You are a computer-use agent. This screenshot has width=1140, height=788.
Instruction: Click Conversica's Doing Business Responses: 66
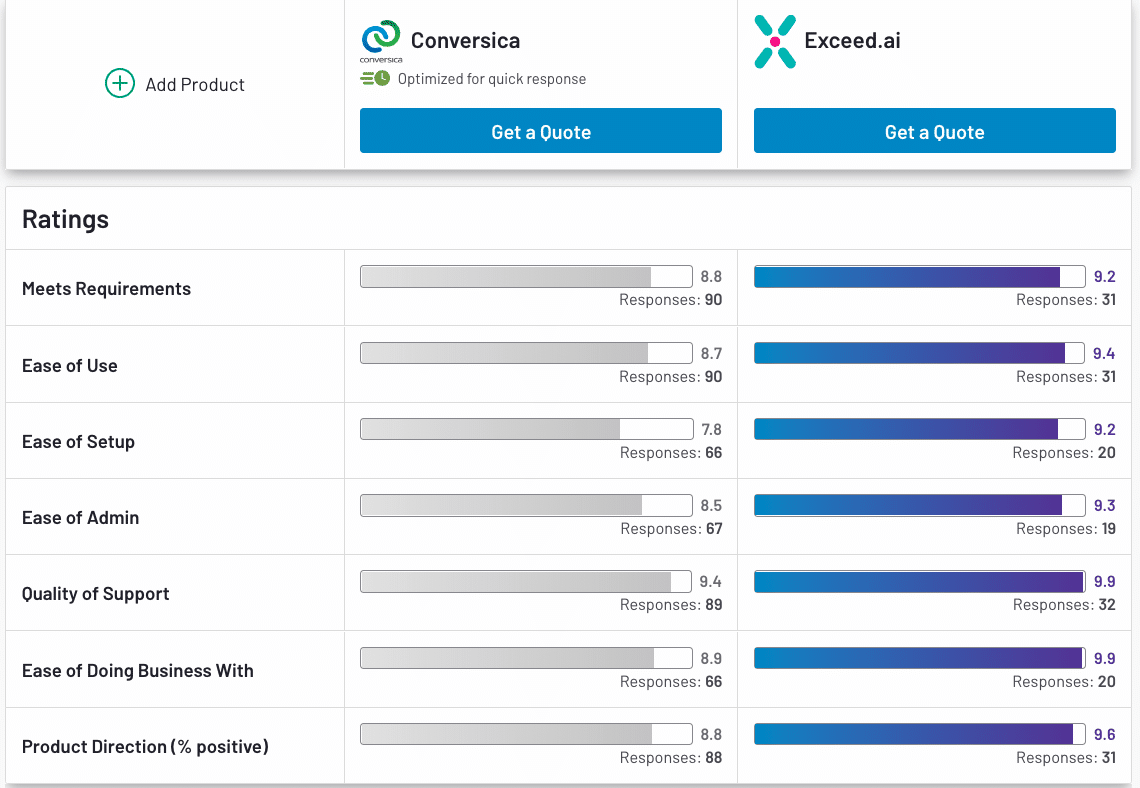(x=671, y=682)
